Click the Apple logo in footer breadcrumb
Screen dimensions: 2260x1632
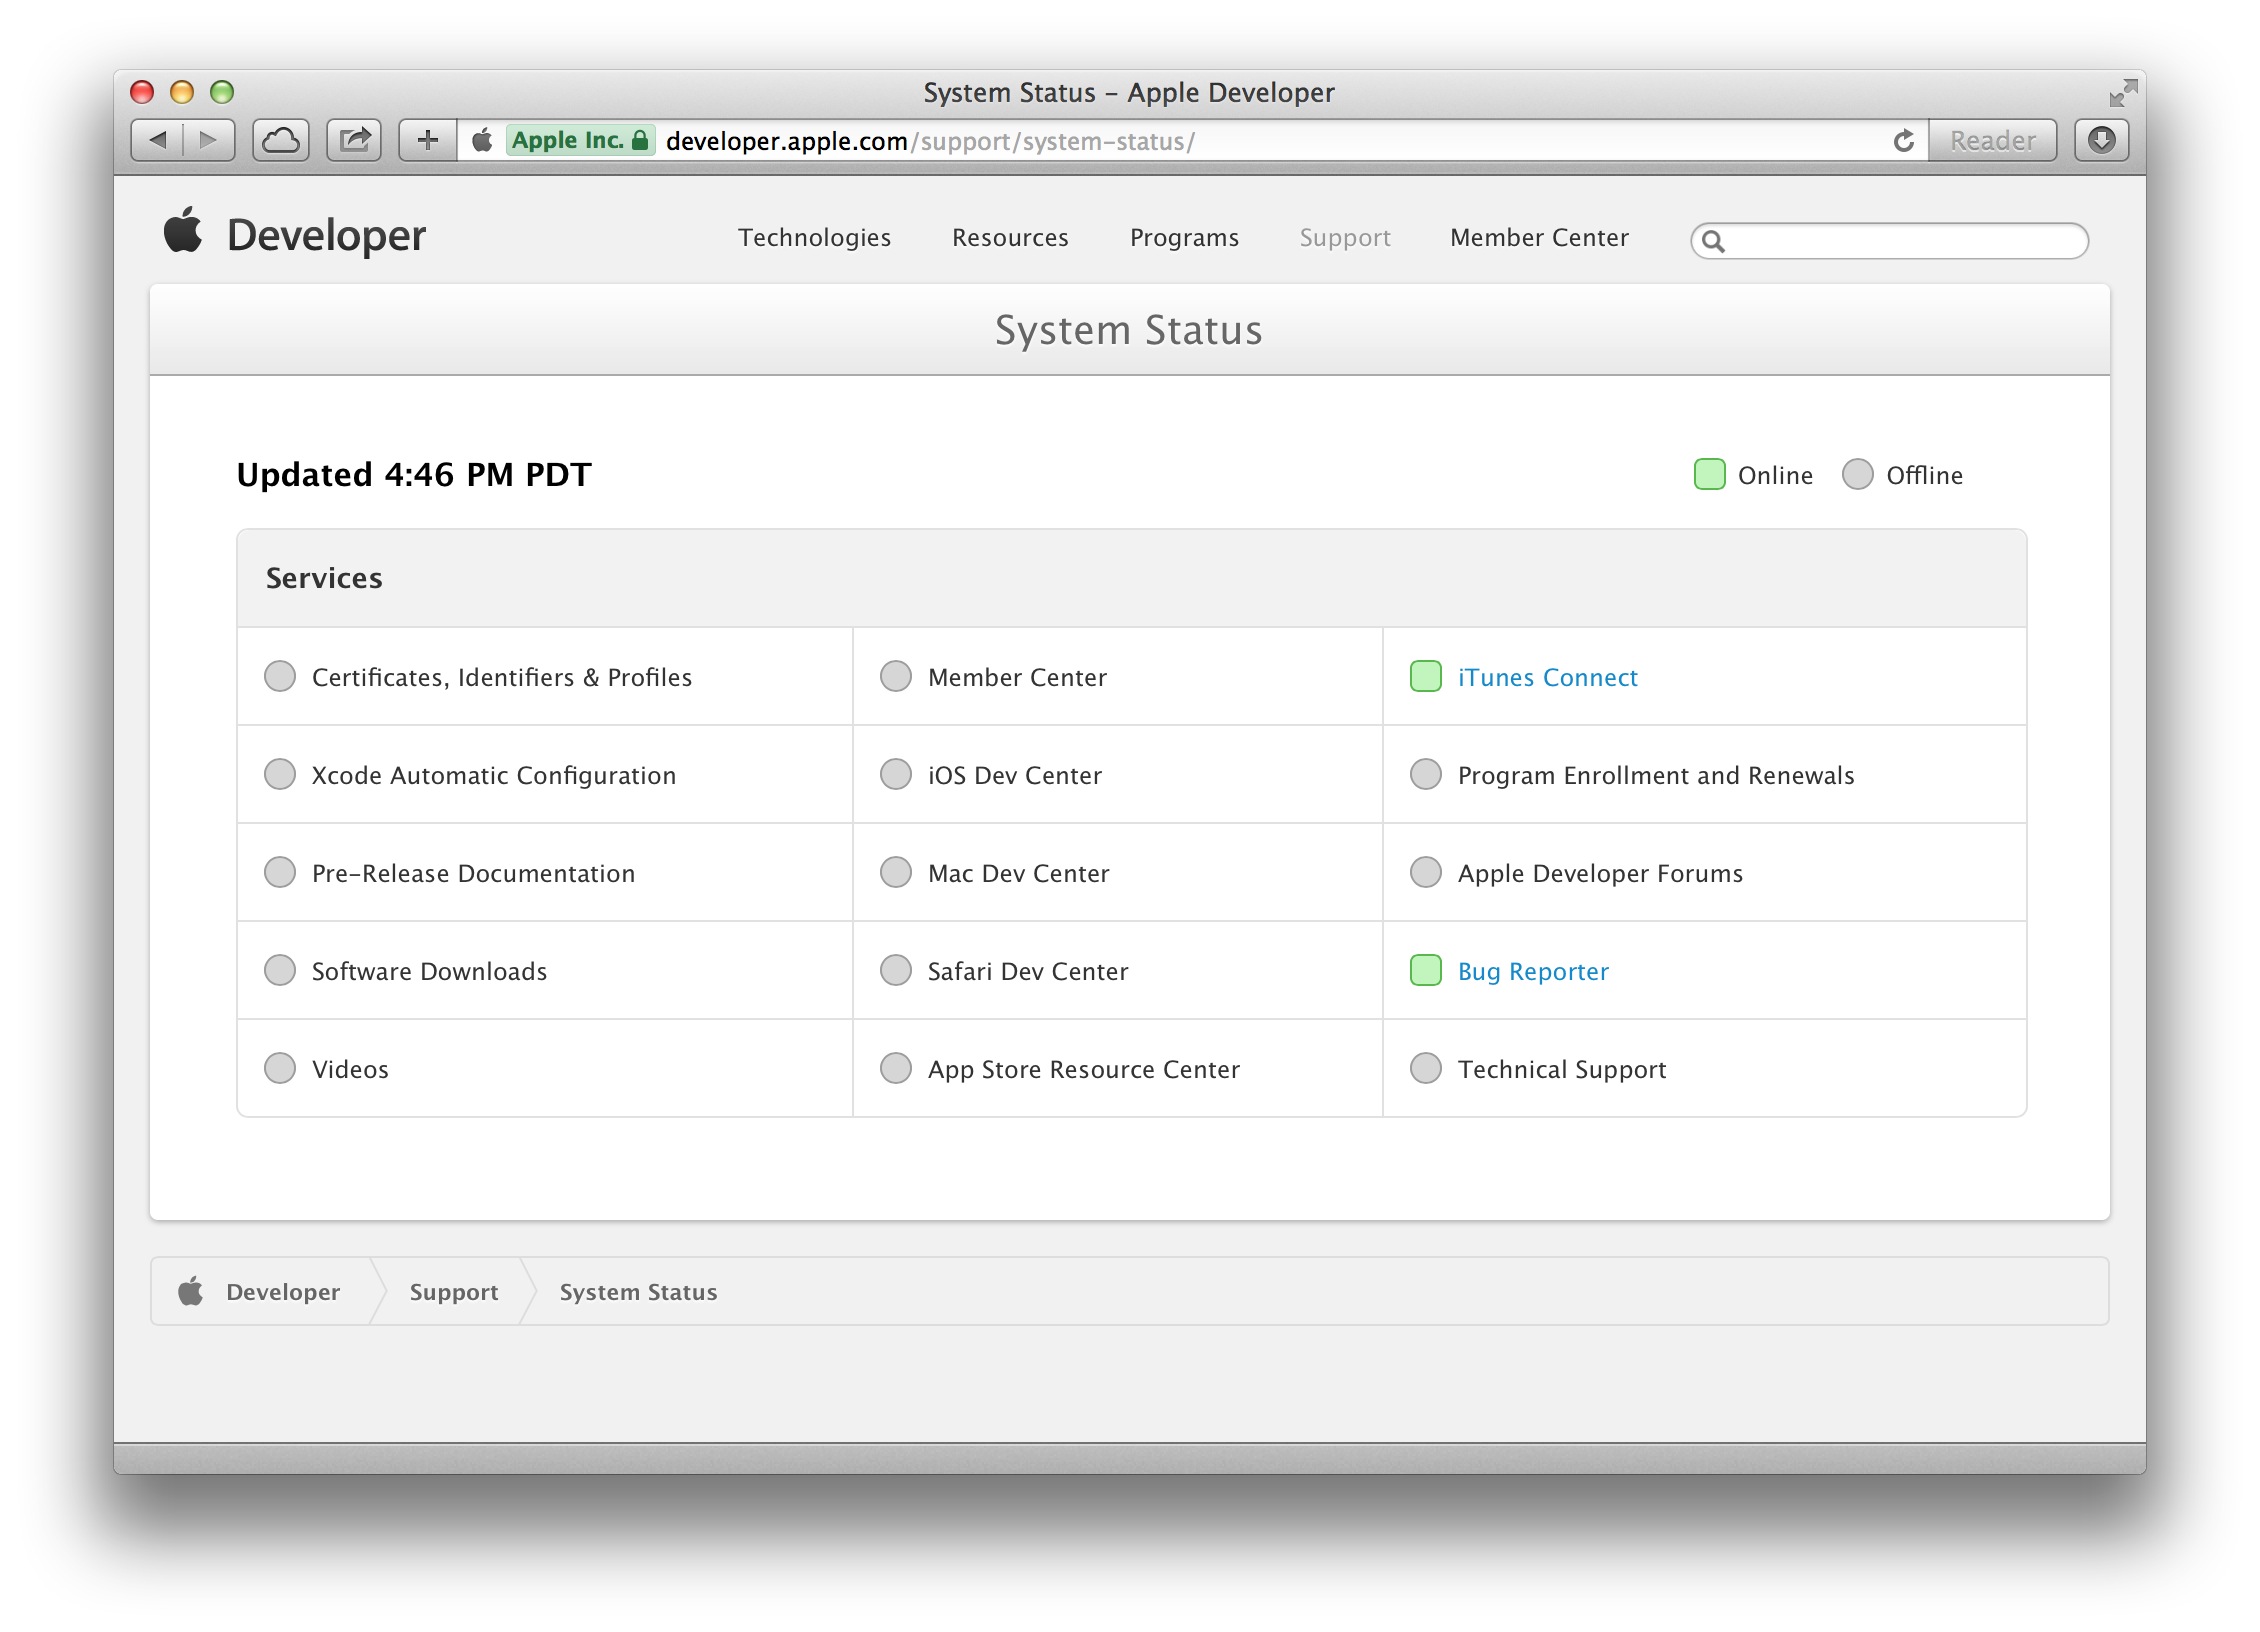[191, 1290]
